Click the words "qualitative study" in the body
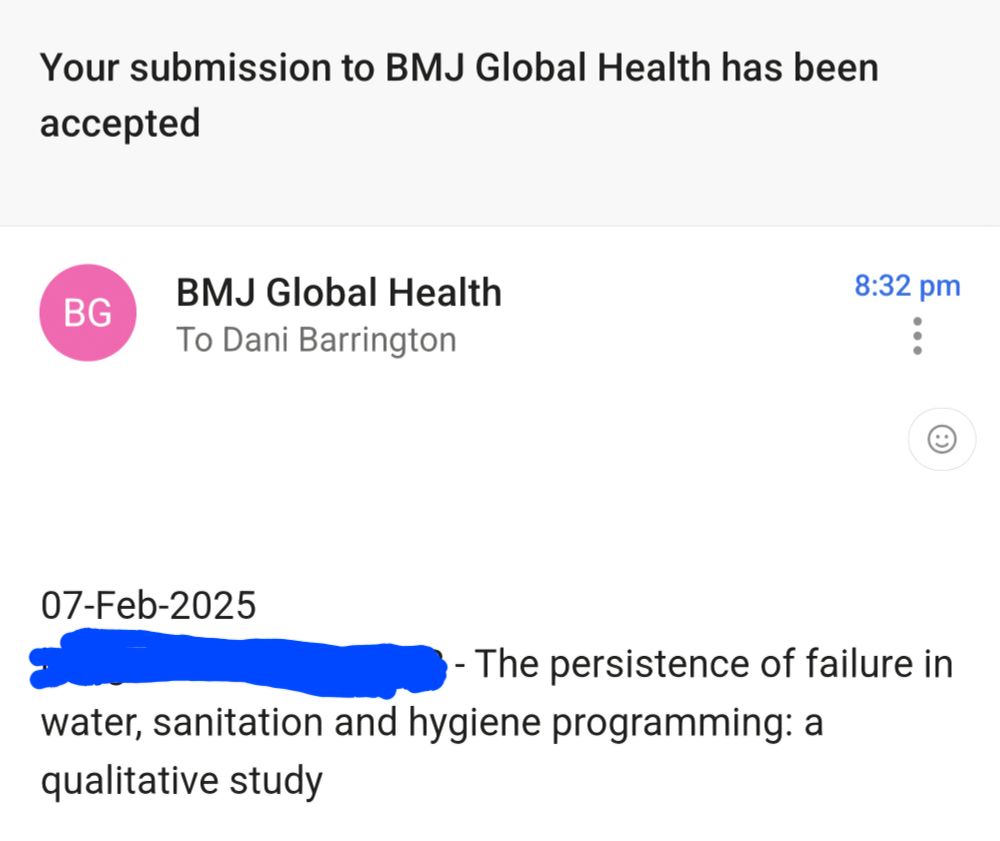 pyautogui.click(x=182, y=781)
